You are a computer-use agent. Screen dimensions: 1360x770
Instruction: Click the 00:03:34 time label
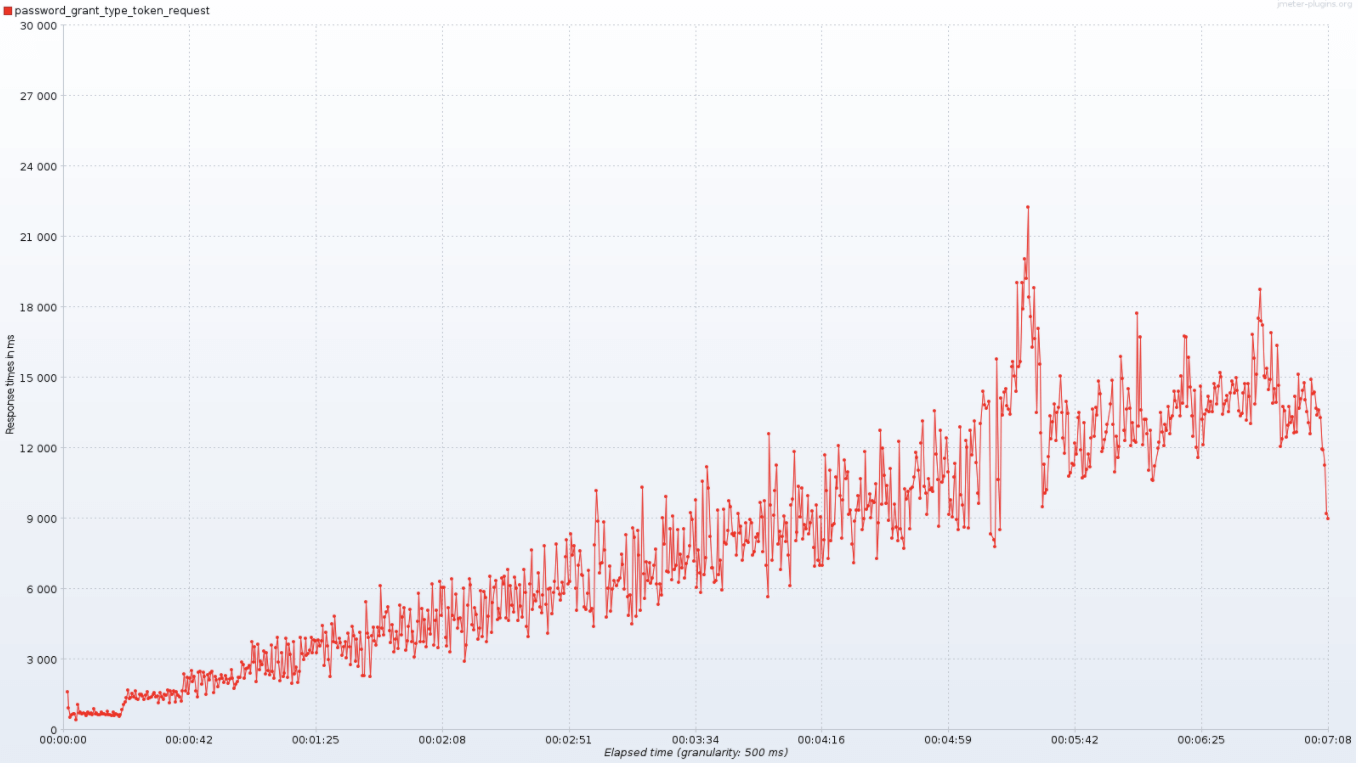tap(695, 740)
